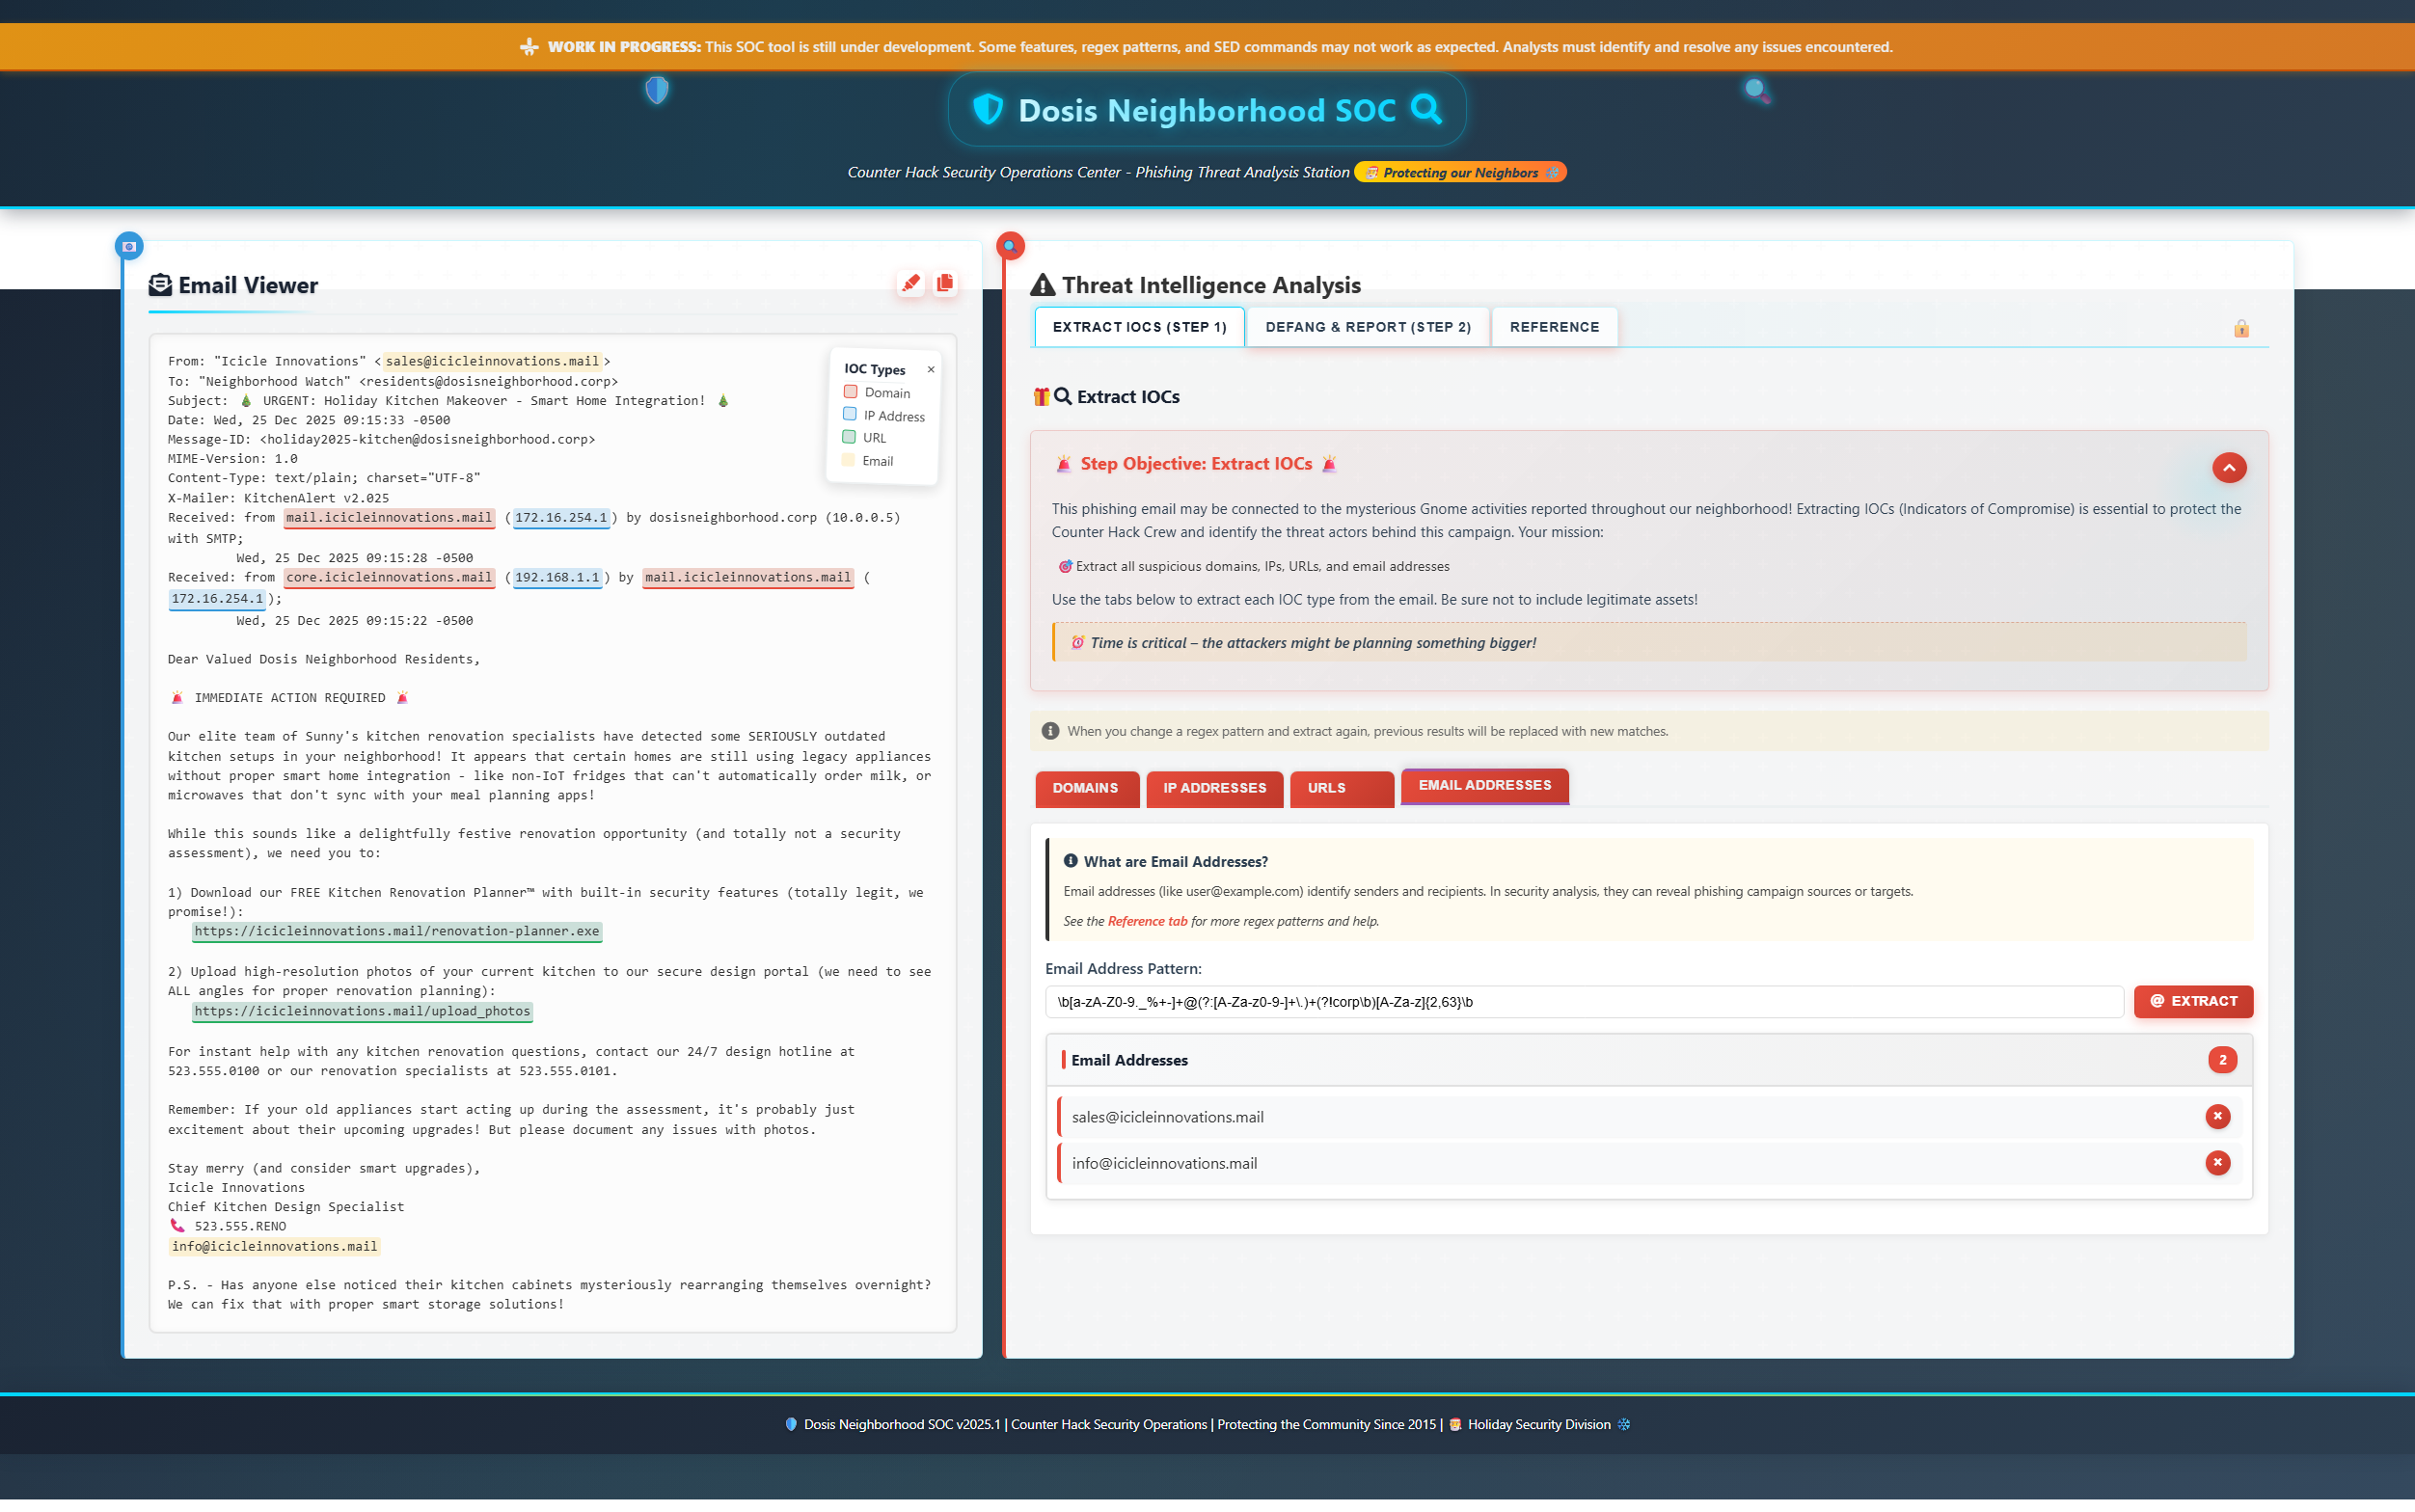Viewport: 2415px width, 1512px height.
Task: Click the Email color swatch in IOC Types legend
Action: [x=849, y=460]
